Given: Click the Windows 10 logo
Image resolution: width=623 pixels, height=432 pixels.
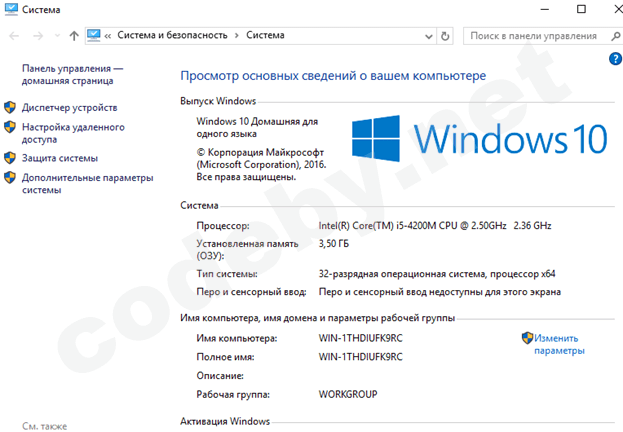Looking at the screenshot, I should tap(479, 139).
